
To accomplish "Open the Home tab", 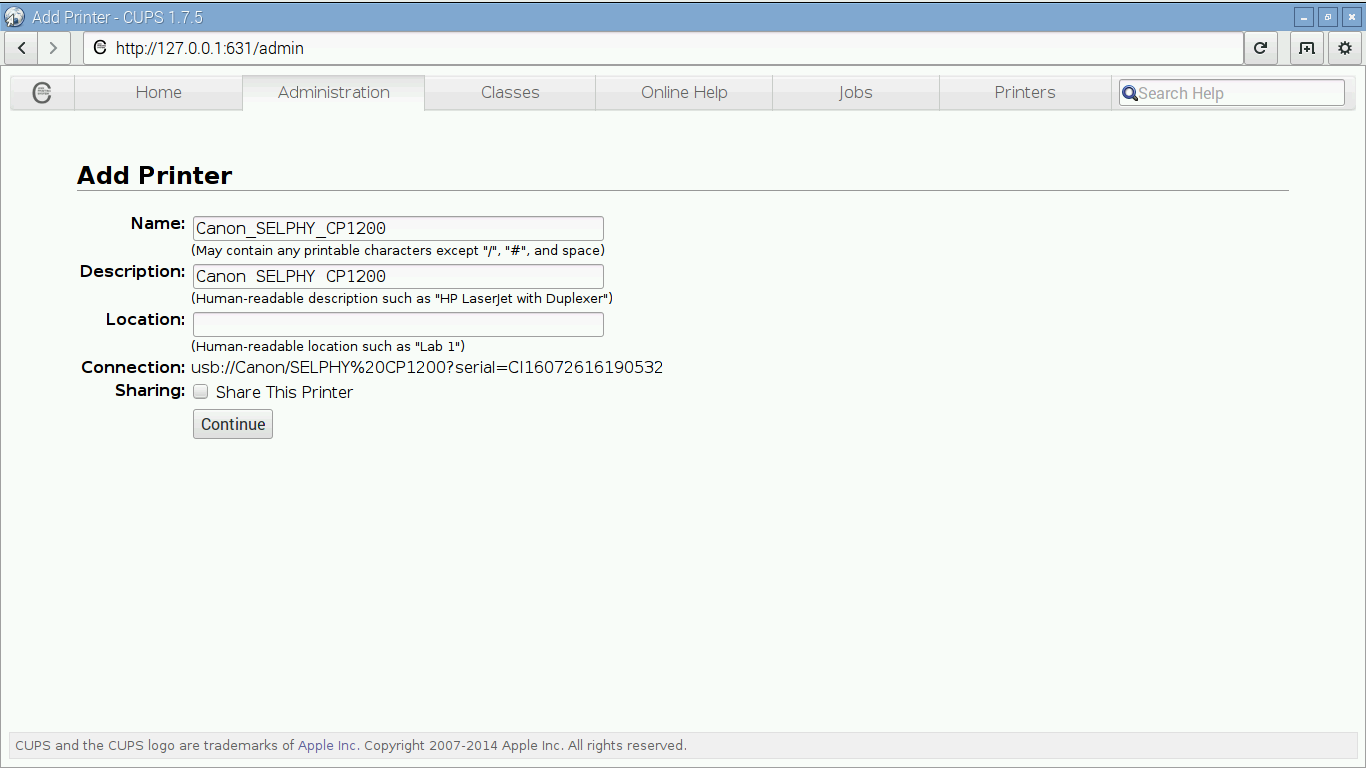I will [158, 92].
